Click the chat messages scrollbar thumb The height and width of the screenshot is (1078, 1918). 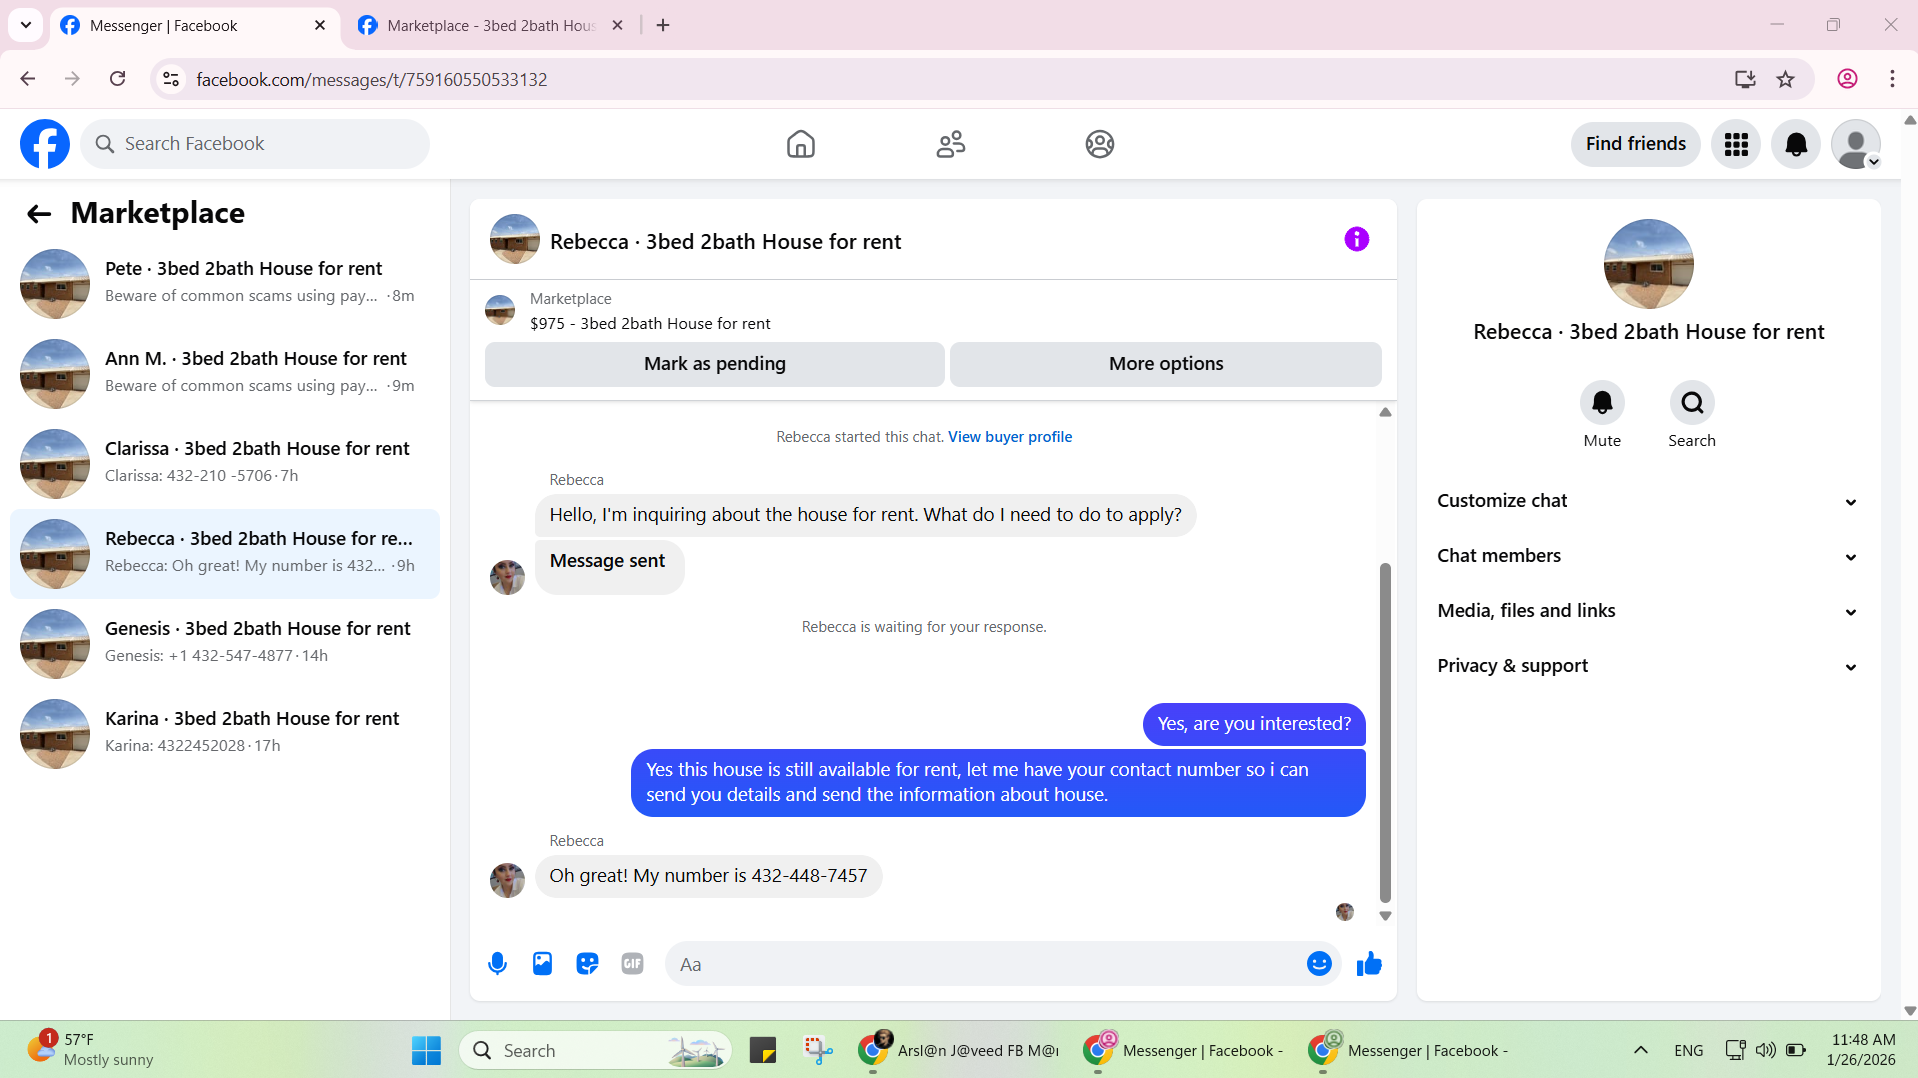1385,733
